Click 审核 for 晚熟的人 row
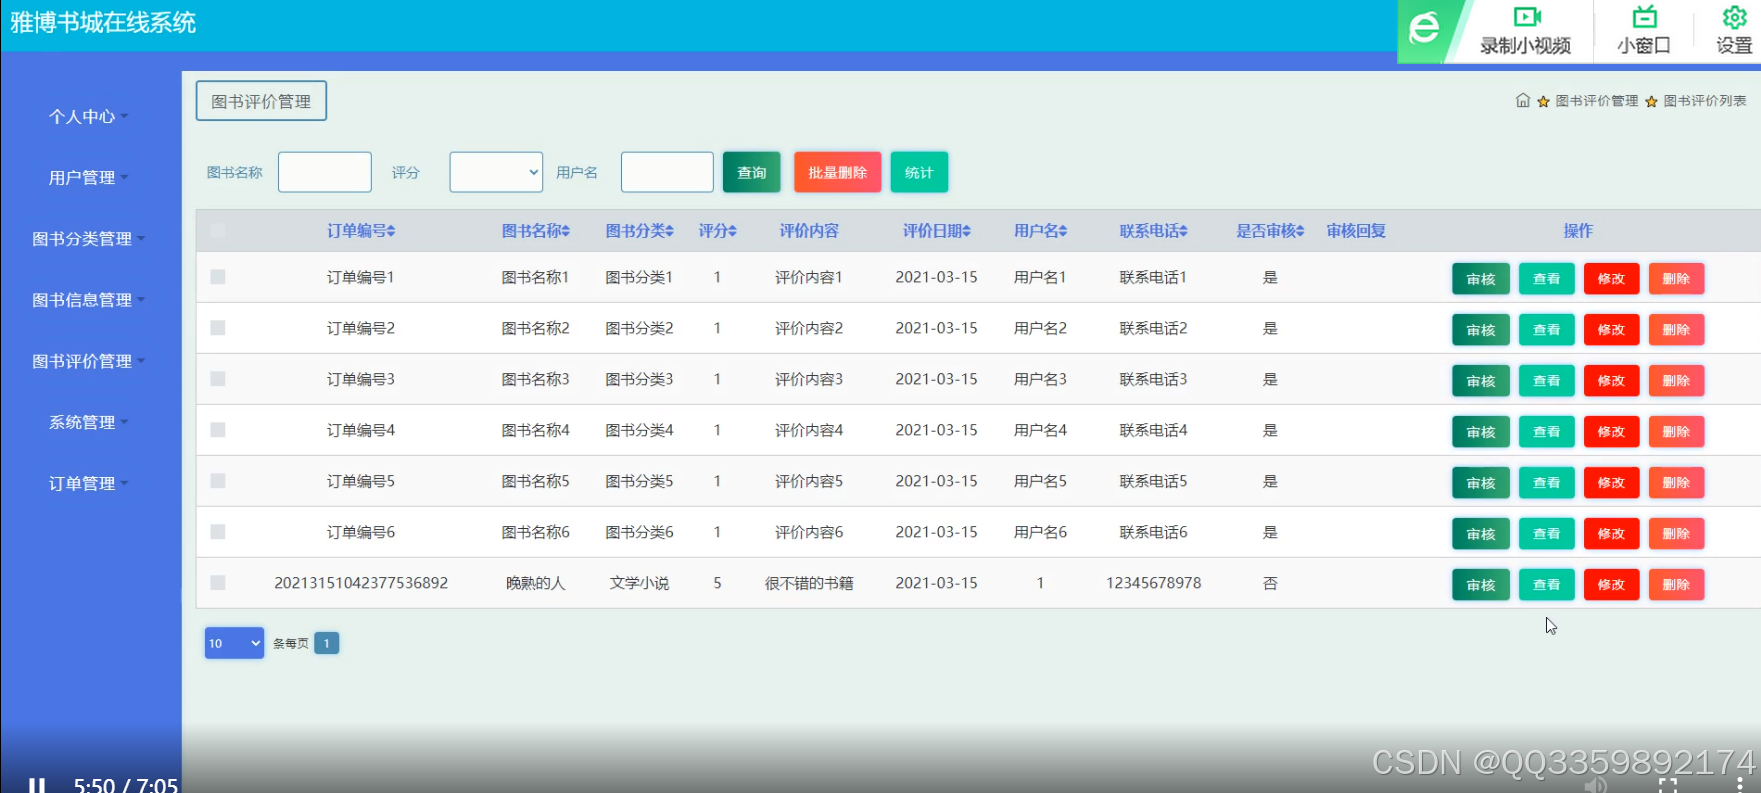 coord(1481,585)
